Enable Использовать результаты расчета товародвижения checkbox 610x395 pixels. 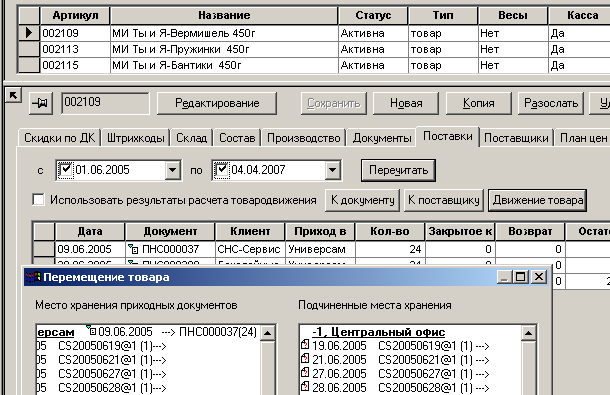tap(39, 200)
